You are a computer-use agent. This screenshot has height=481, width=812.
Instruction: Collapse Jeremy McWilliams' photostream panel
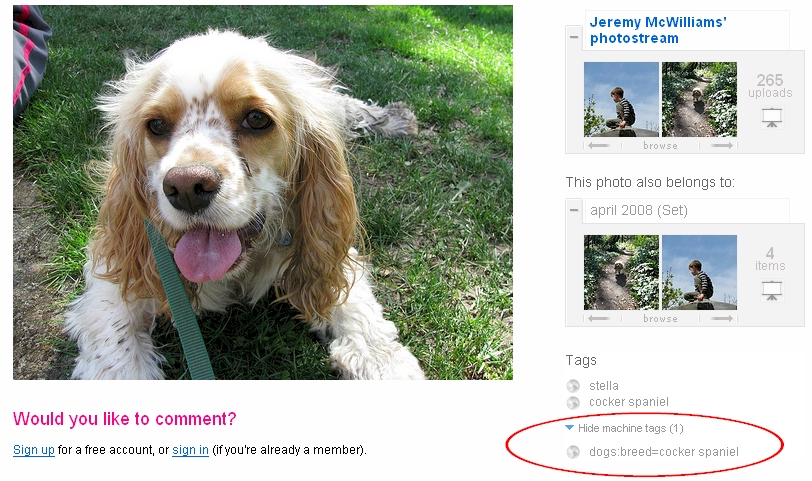574,37
